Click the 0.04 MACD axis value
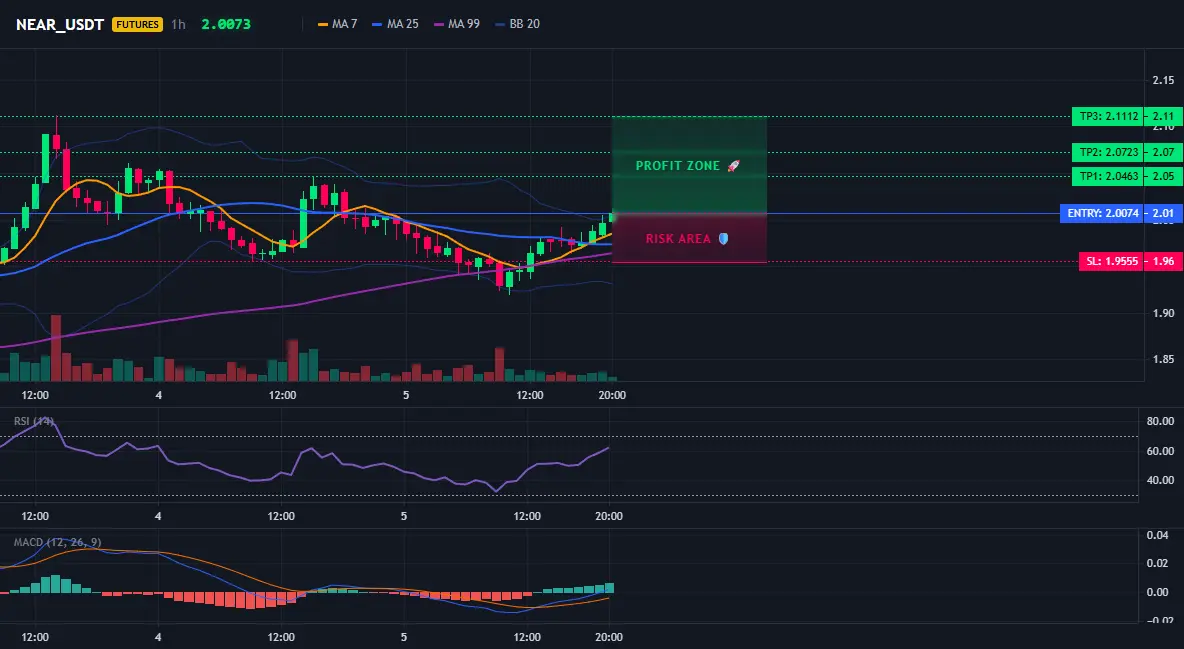1184x649 pixels. pos(1158,535)
